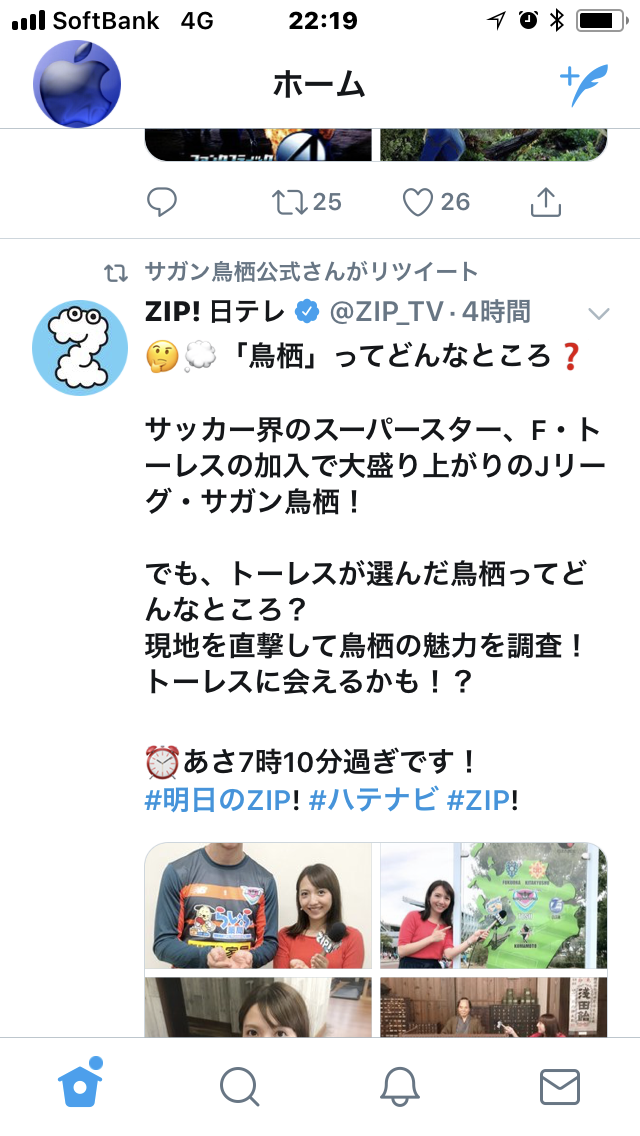Open ZIP! 日テレ account name

click(215, 312)
